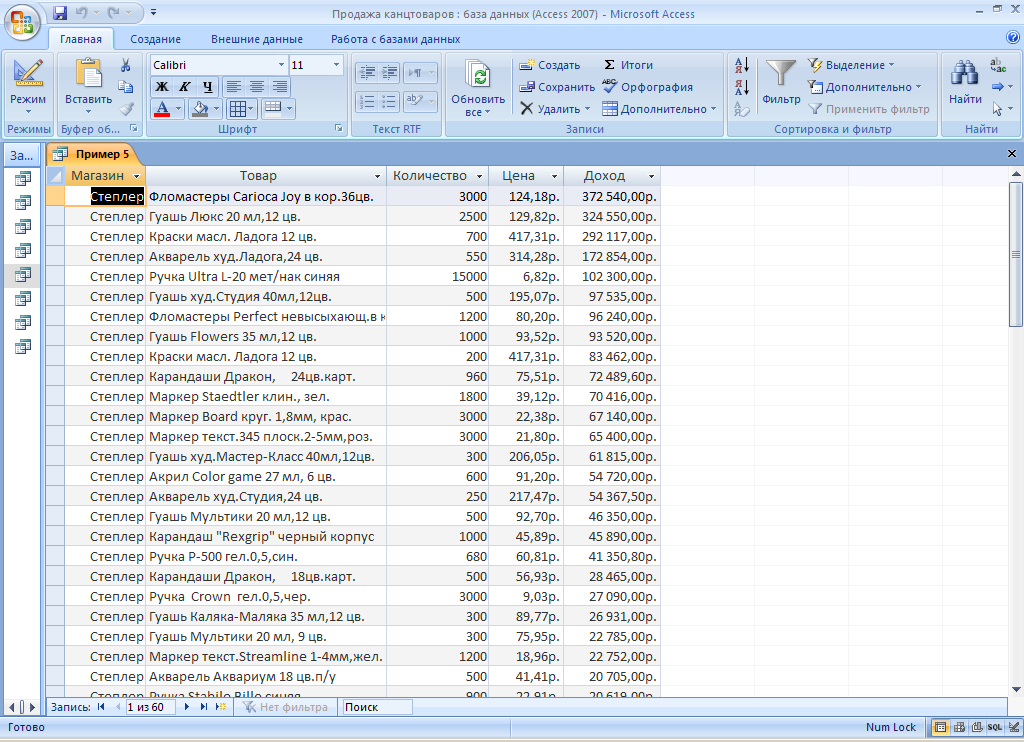Image resolution: width=1024 pixels, height=742 pixels.
Task: Open Работа с базами данных tab
Action: [x=395, y=39]
